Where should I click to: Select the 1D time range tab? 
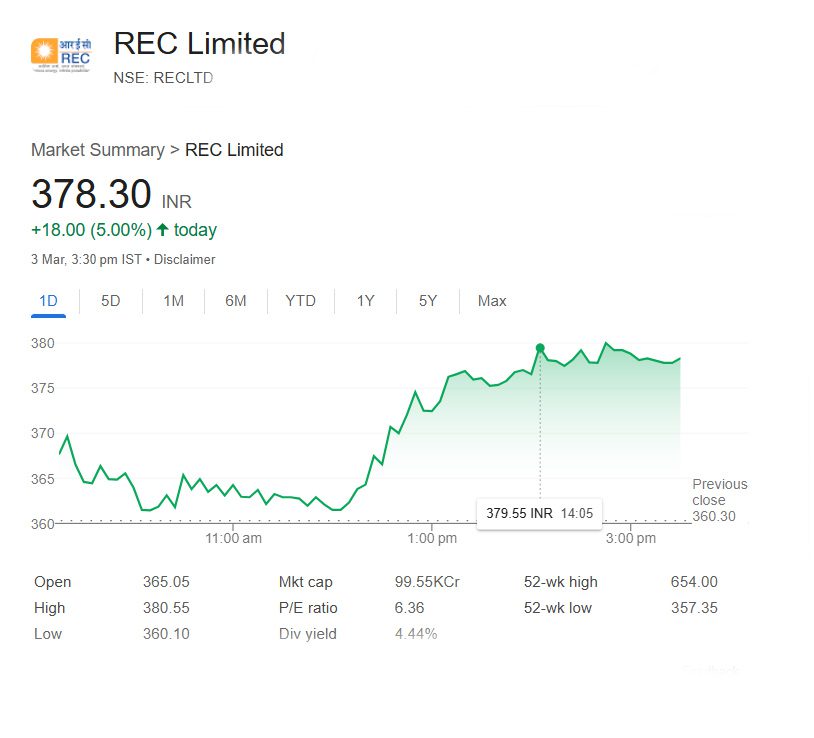point(48,301)
